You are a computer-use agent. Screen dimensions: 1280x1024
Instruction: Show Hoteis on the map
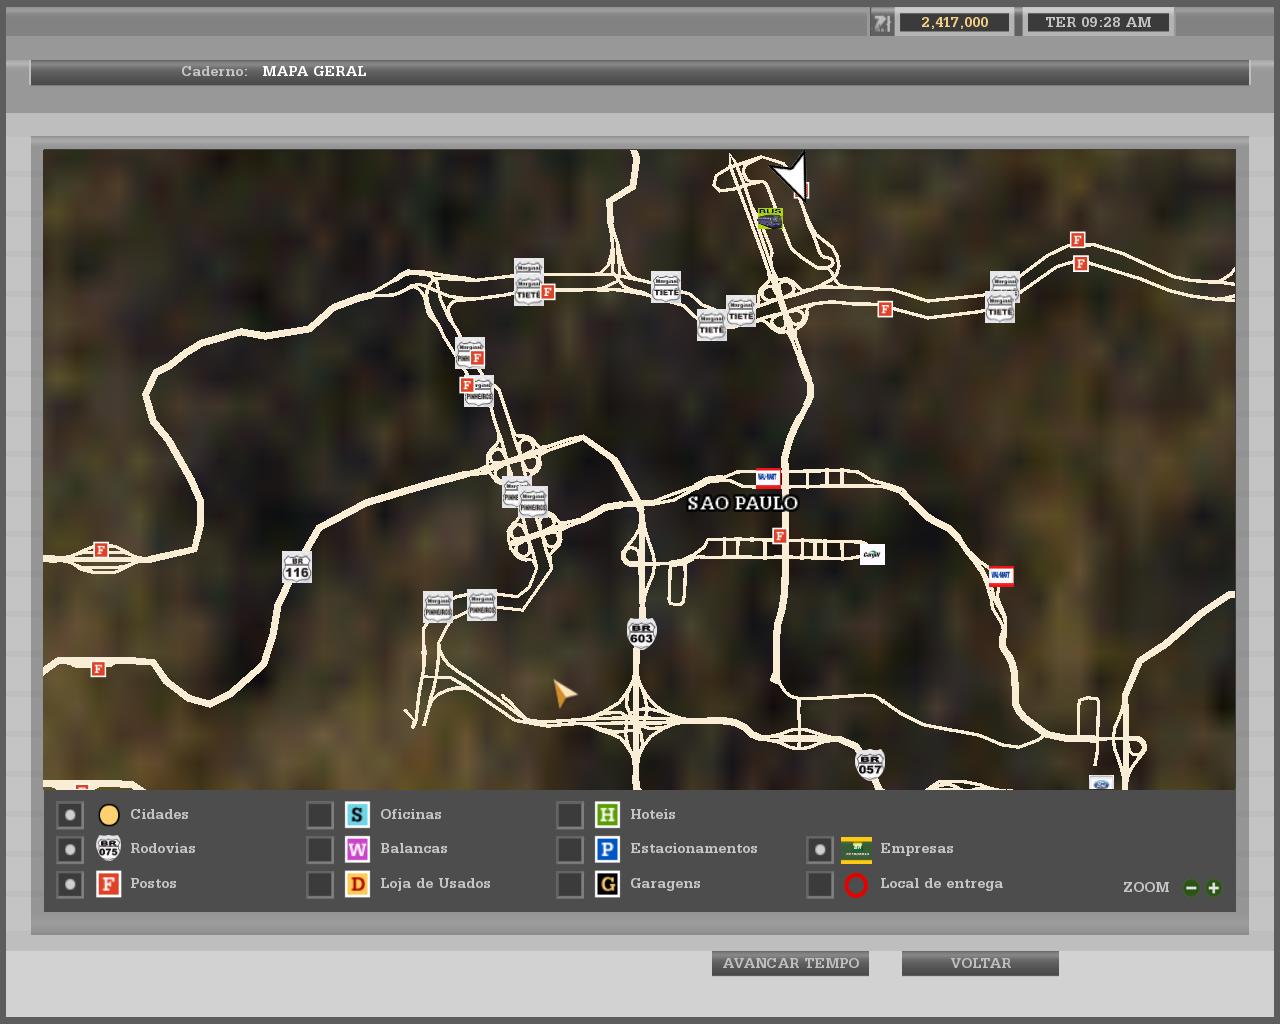(570, 815)
